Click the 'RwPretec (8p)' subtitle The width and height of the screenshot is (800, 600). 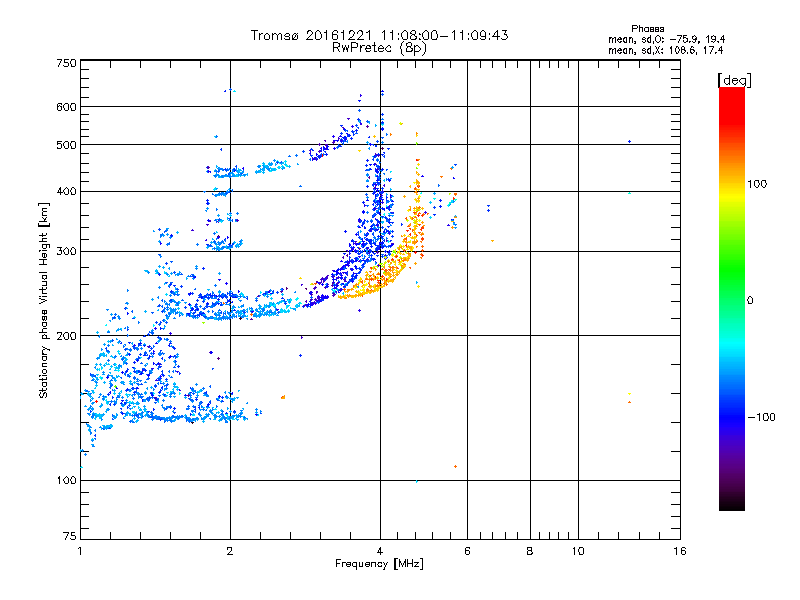click(x=379, y=48)
